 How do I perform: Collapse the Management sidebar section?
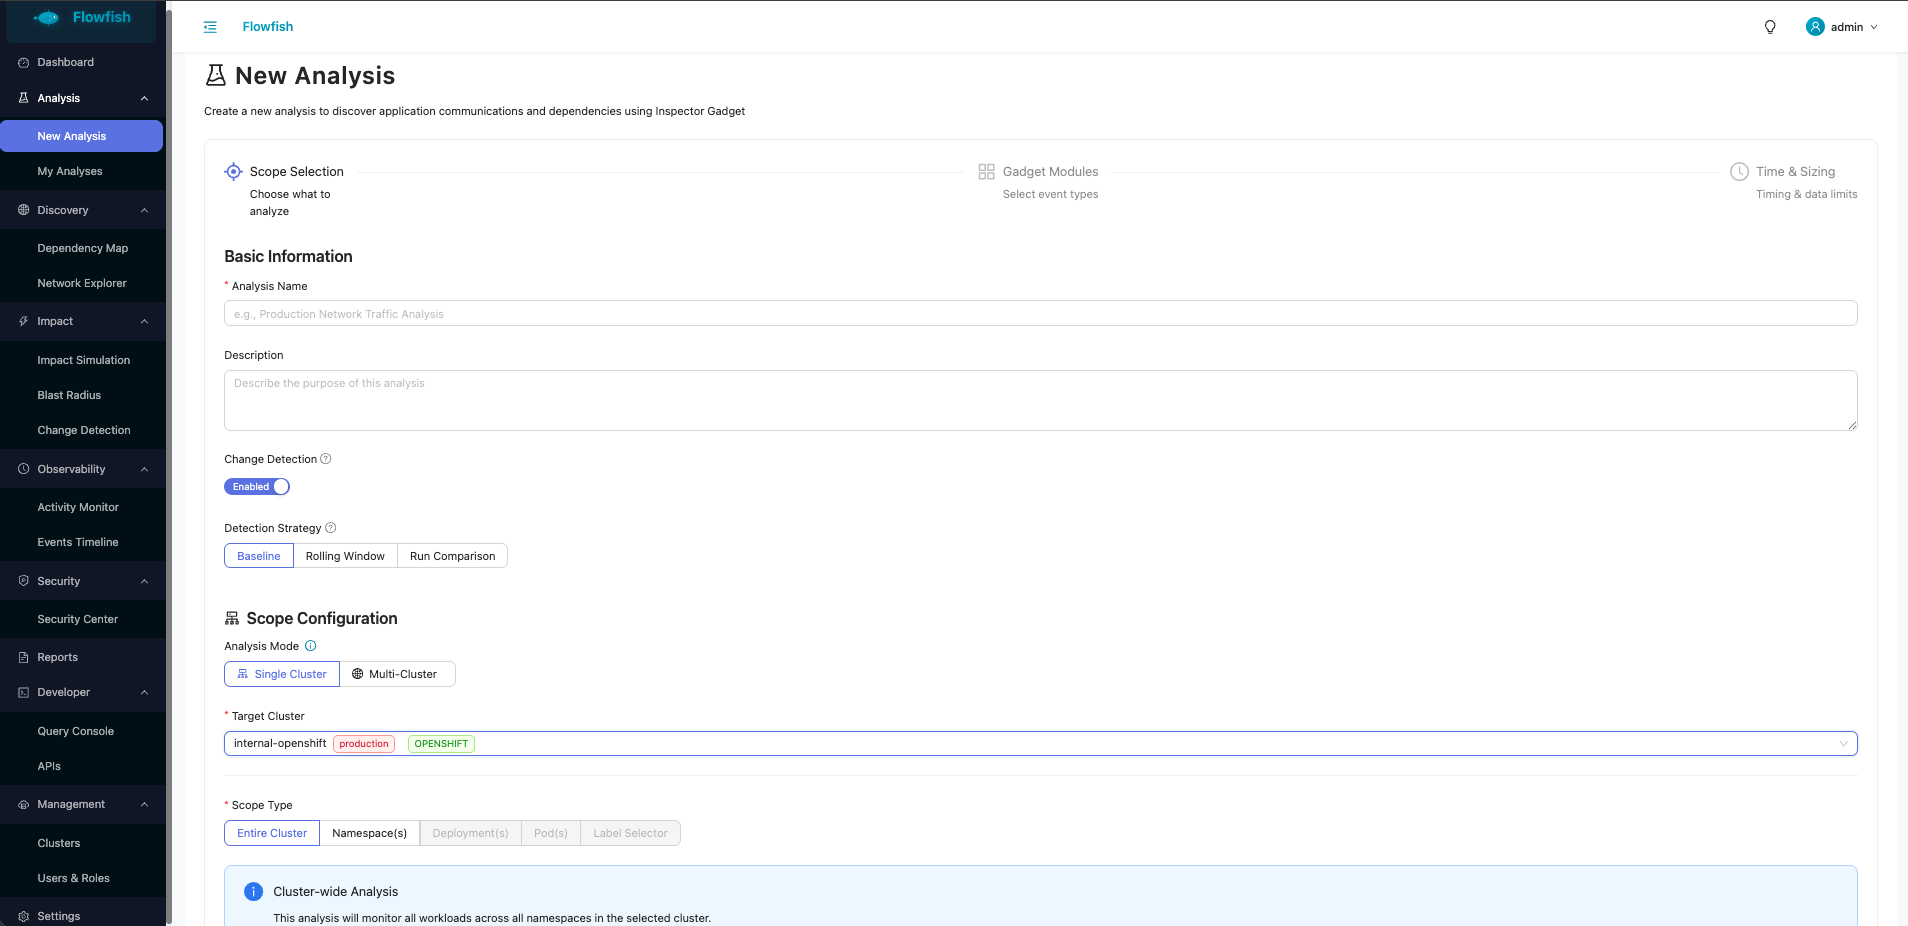pyautogui.click(x=144, y=804)
